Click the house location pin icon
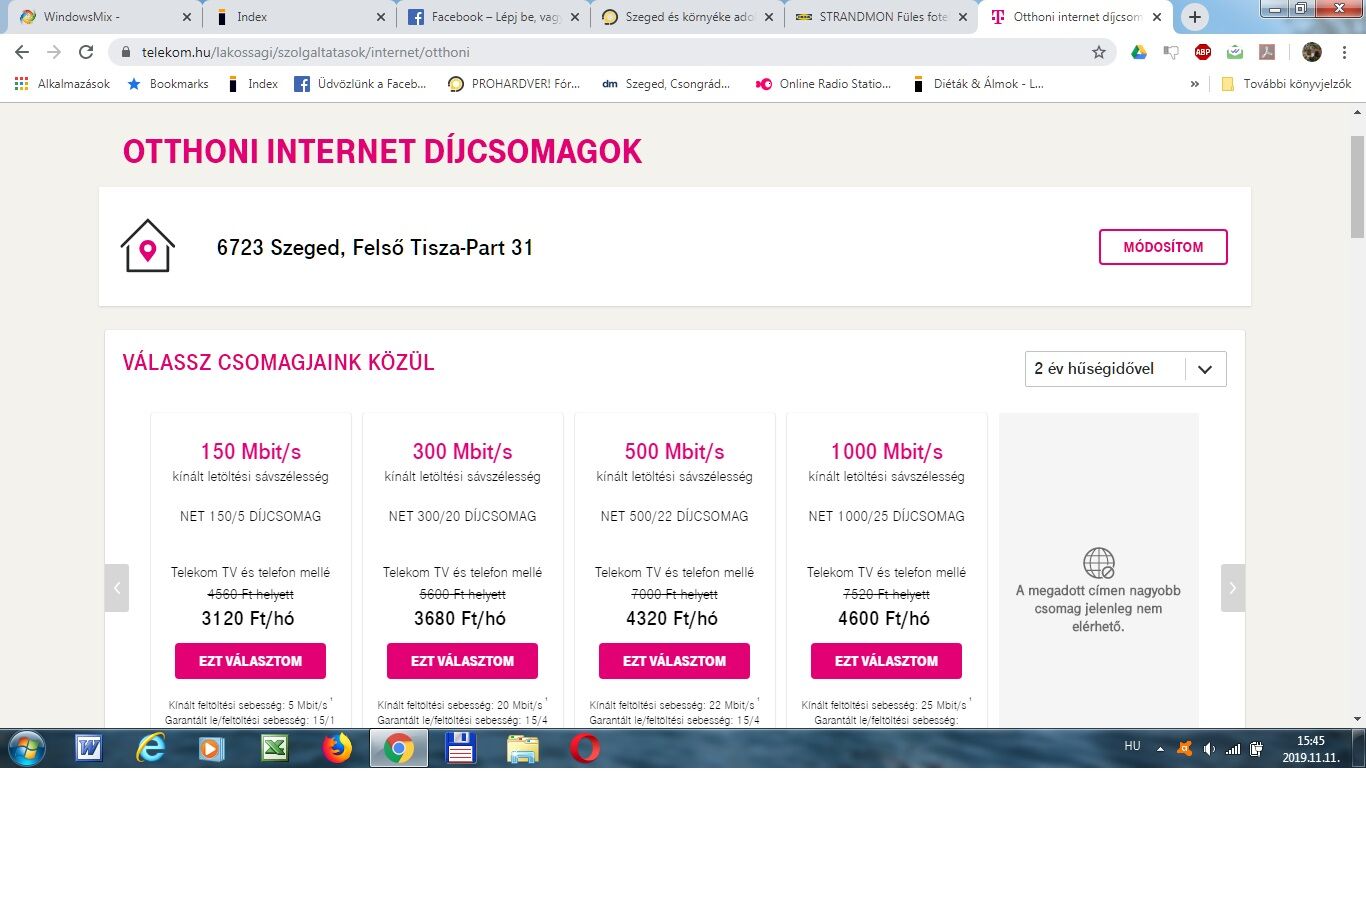This screenshot has height=900, width=1366. (x=147, y=246)
